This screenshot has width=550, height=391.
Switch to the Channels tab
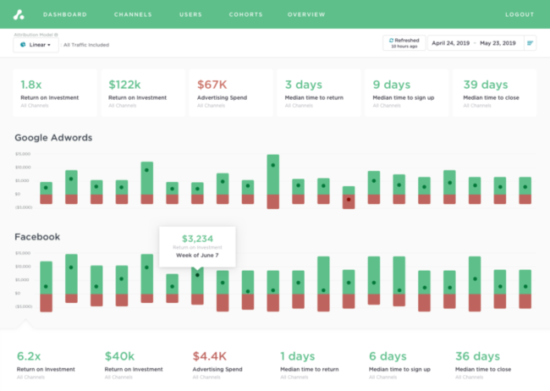click(133, 15)
